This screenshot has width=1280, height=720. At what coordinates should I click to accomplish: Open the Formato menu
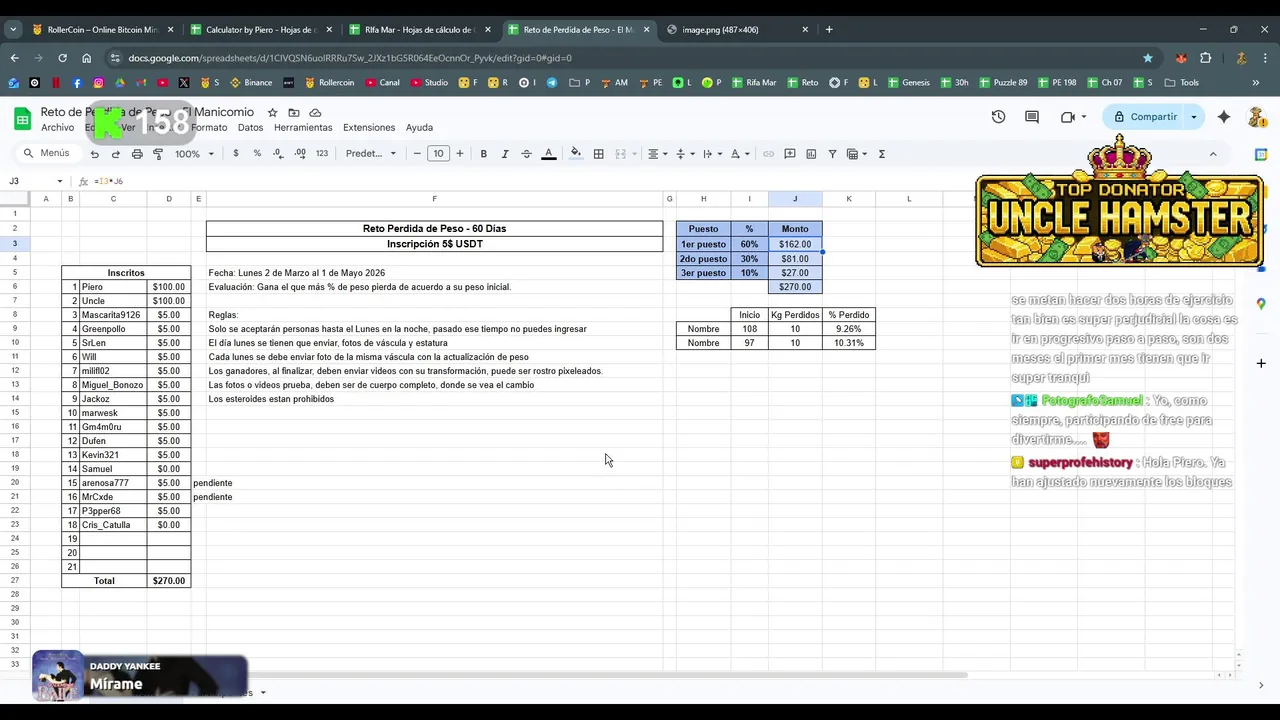tap(209, 127)
